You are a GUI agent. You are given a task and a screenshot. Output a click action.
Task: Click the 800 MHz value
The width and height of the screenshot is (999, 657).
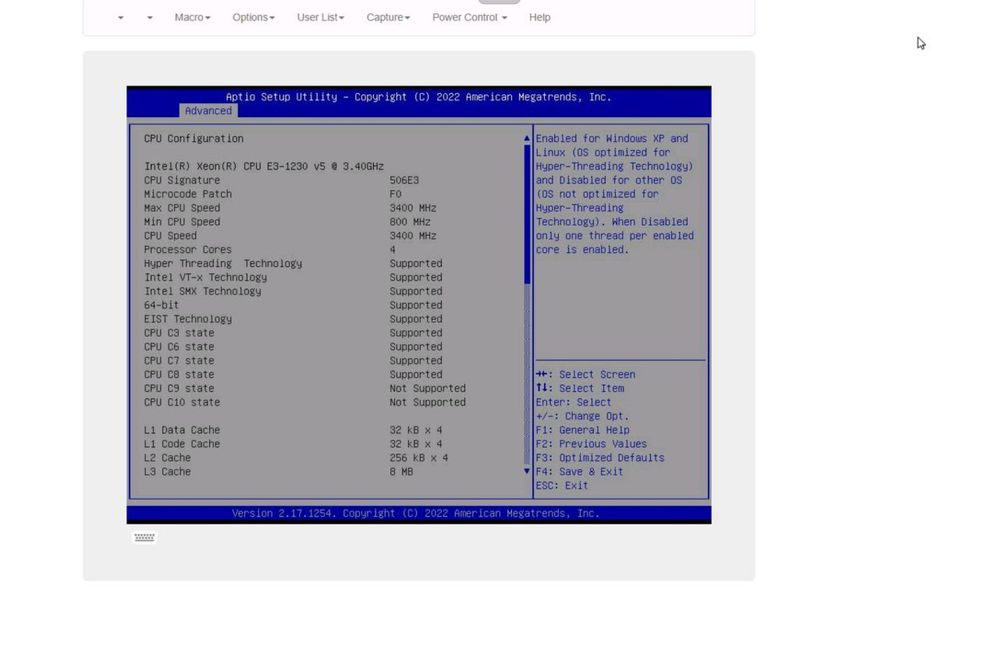[410, 222]
